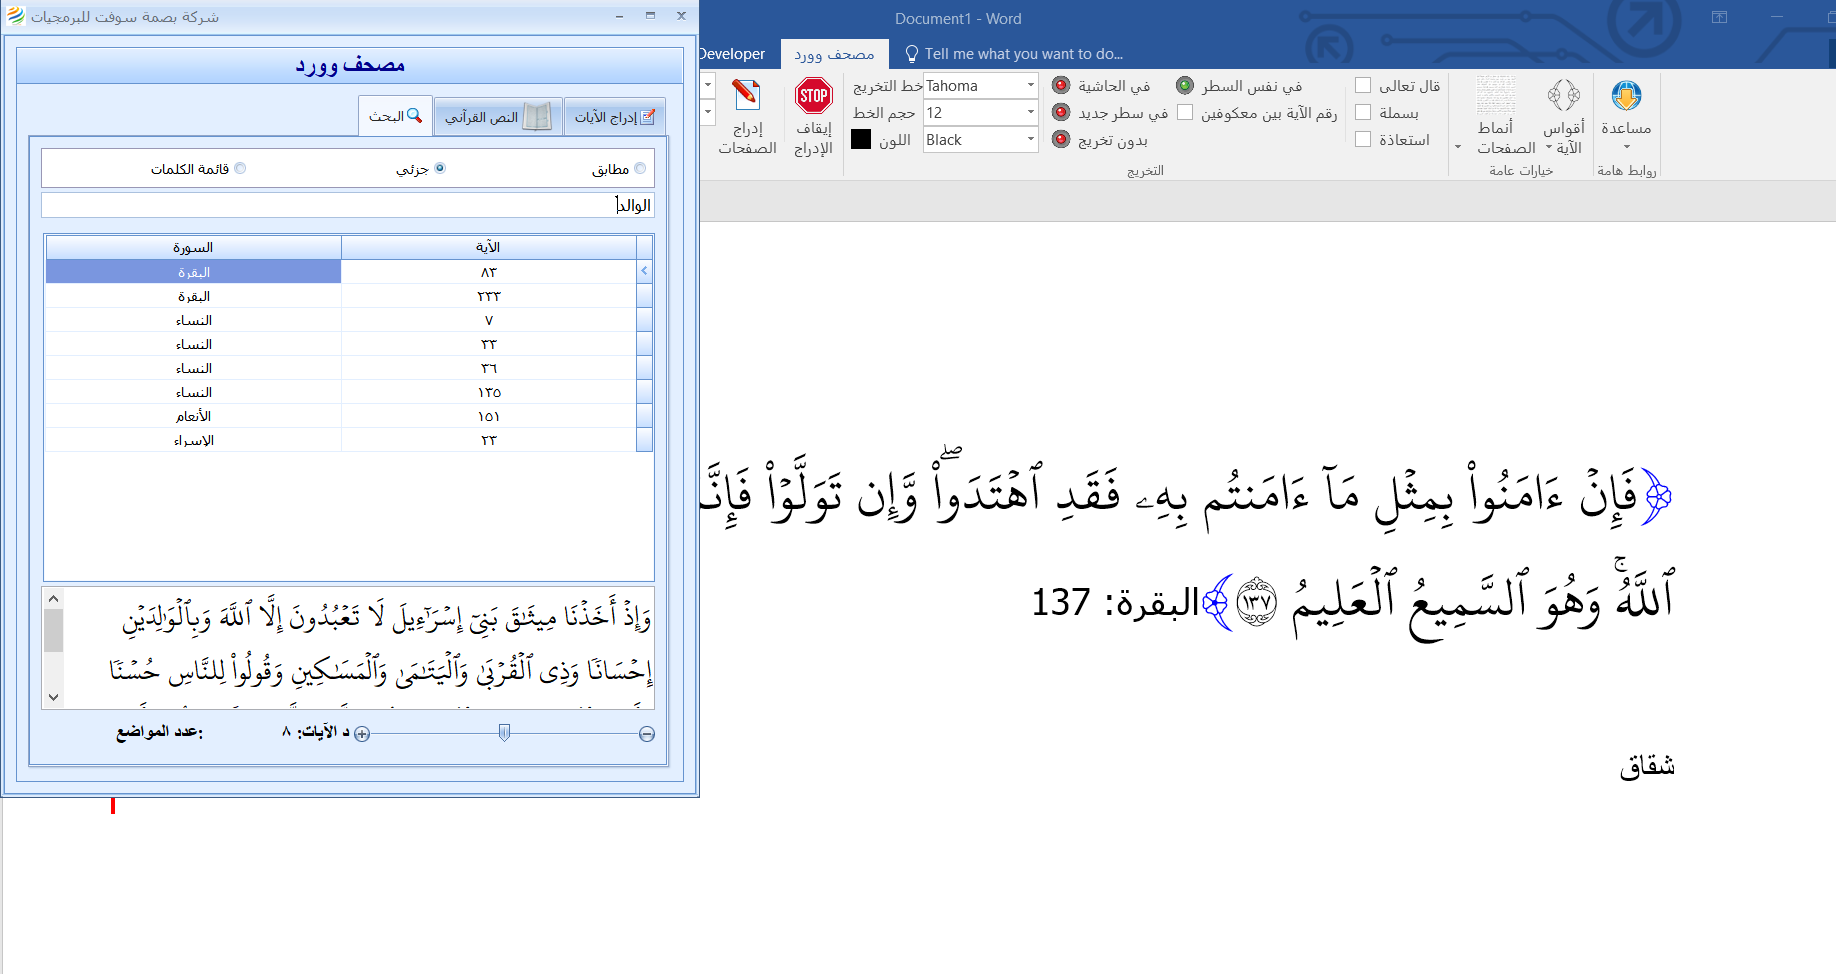Viewport: 1836px width, 974px height.
Task: Select the بدون تخريج option
Action: (1061, 140)
